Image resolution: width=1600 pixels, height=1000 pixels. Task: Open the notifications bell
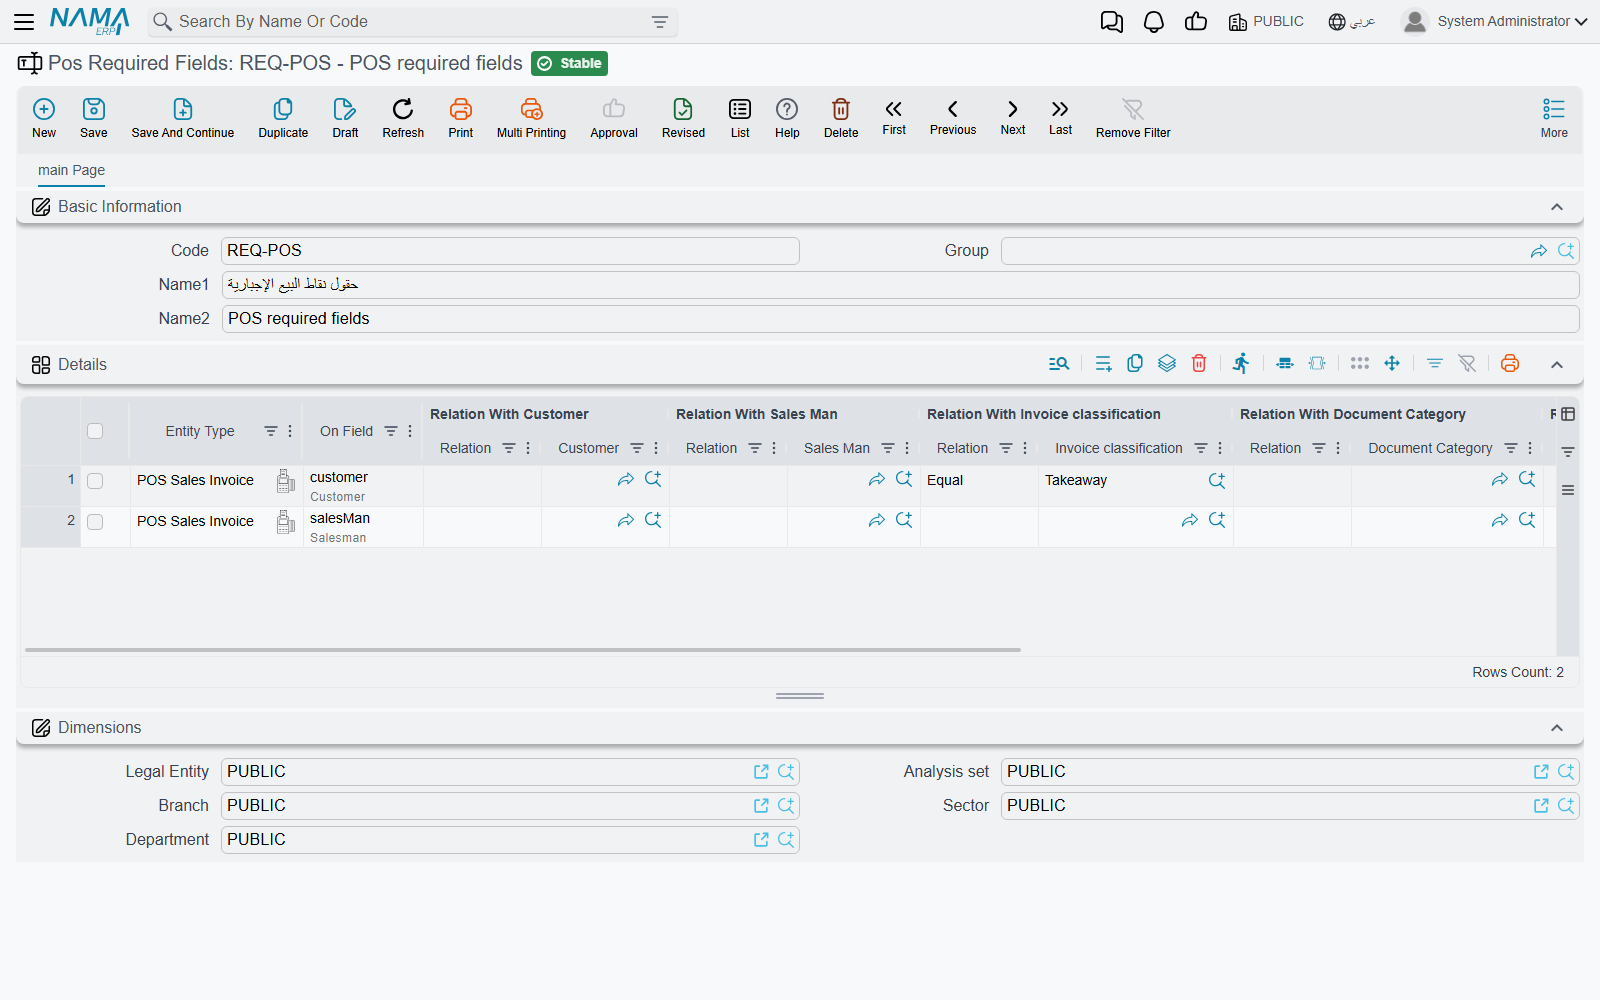coord(1154,22)
